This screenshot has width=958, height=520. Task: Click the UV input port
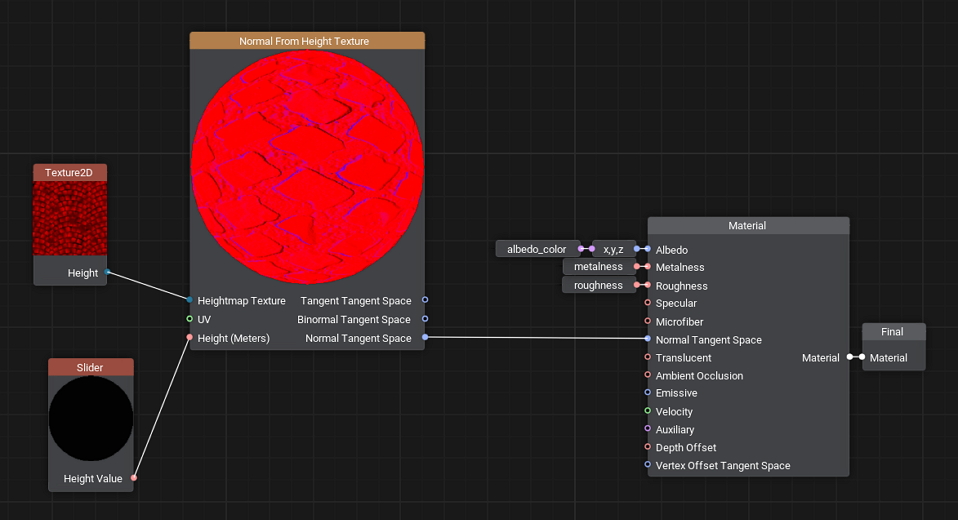(x=190, y=319)
